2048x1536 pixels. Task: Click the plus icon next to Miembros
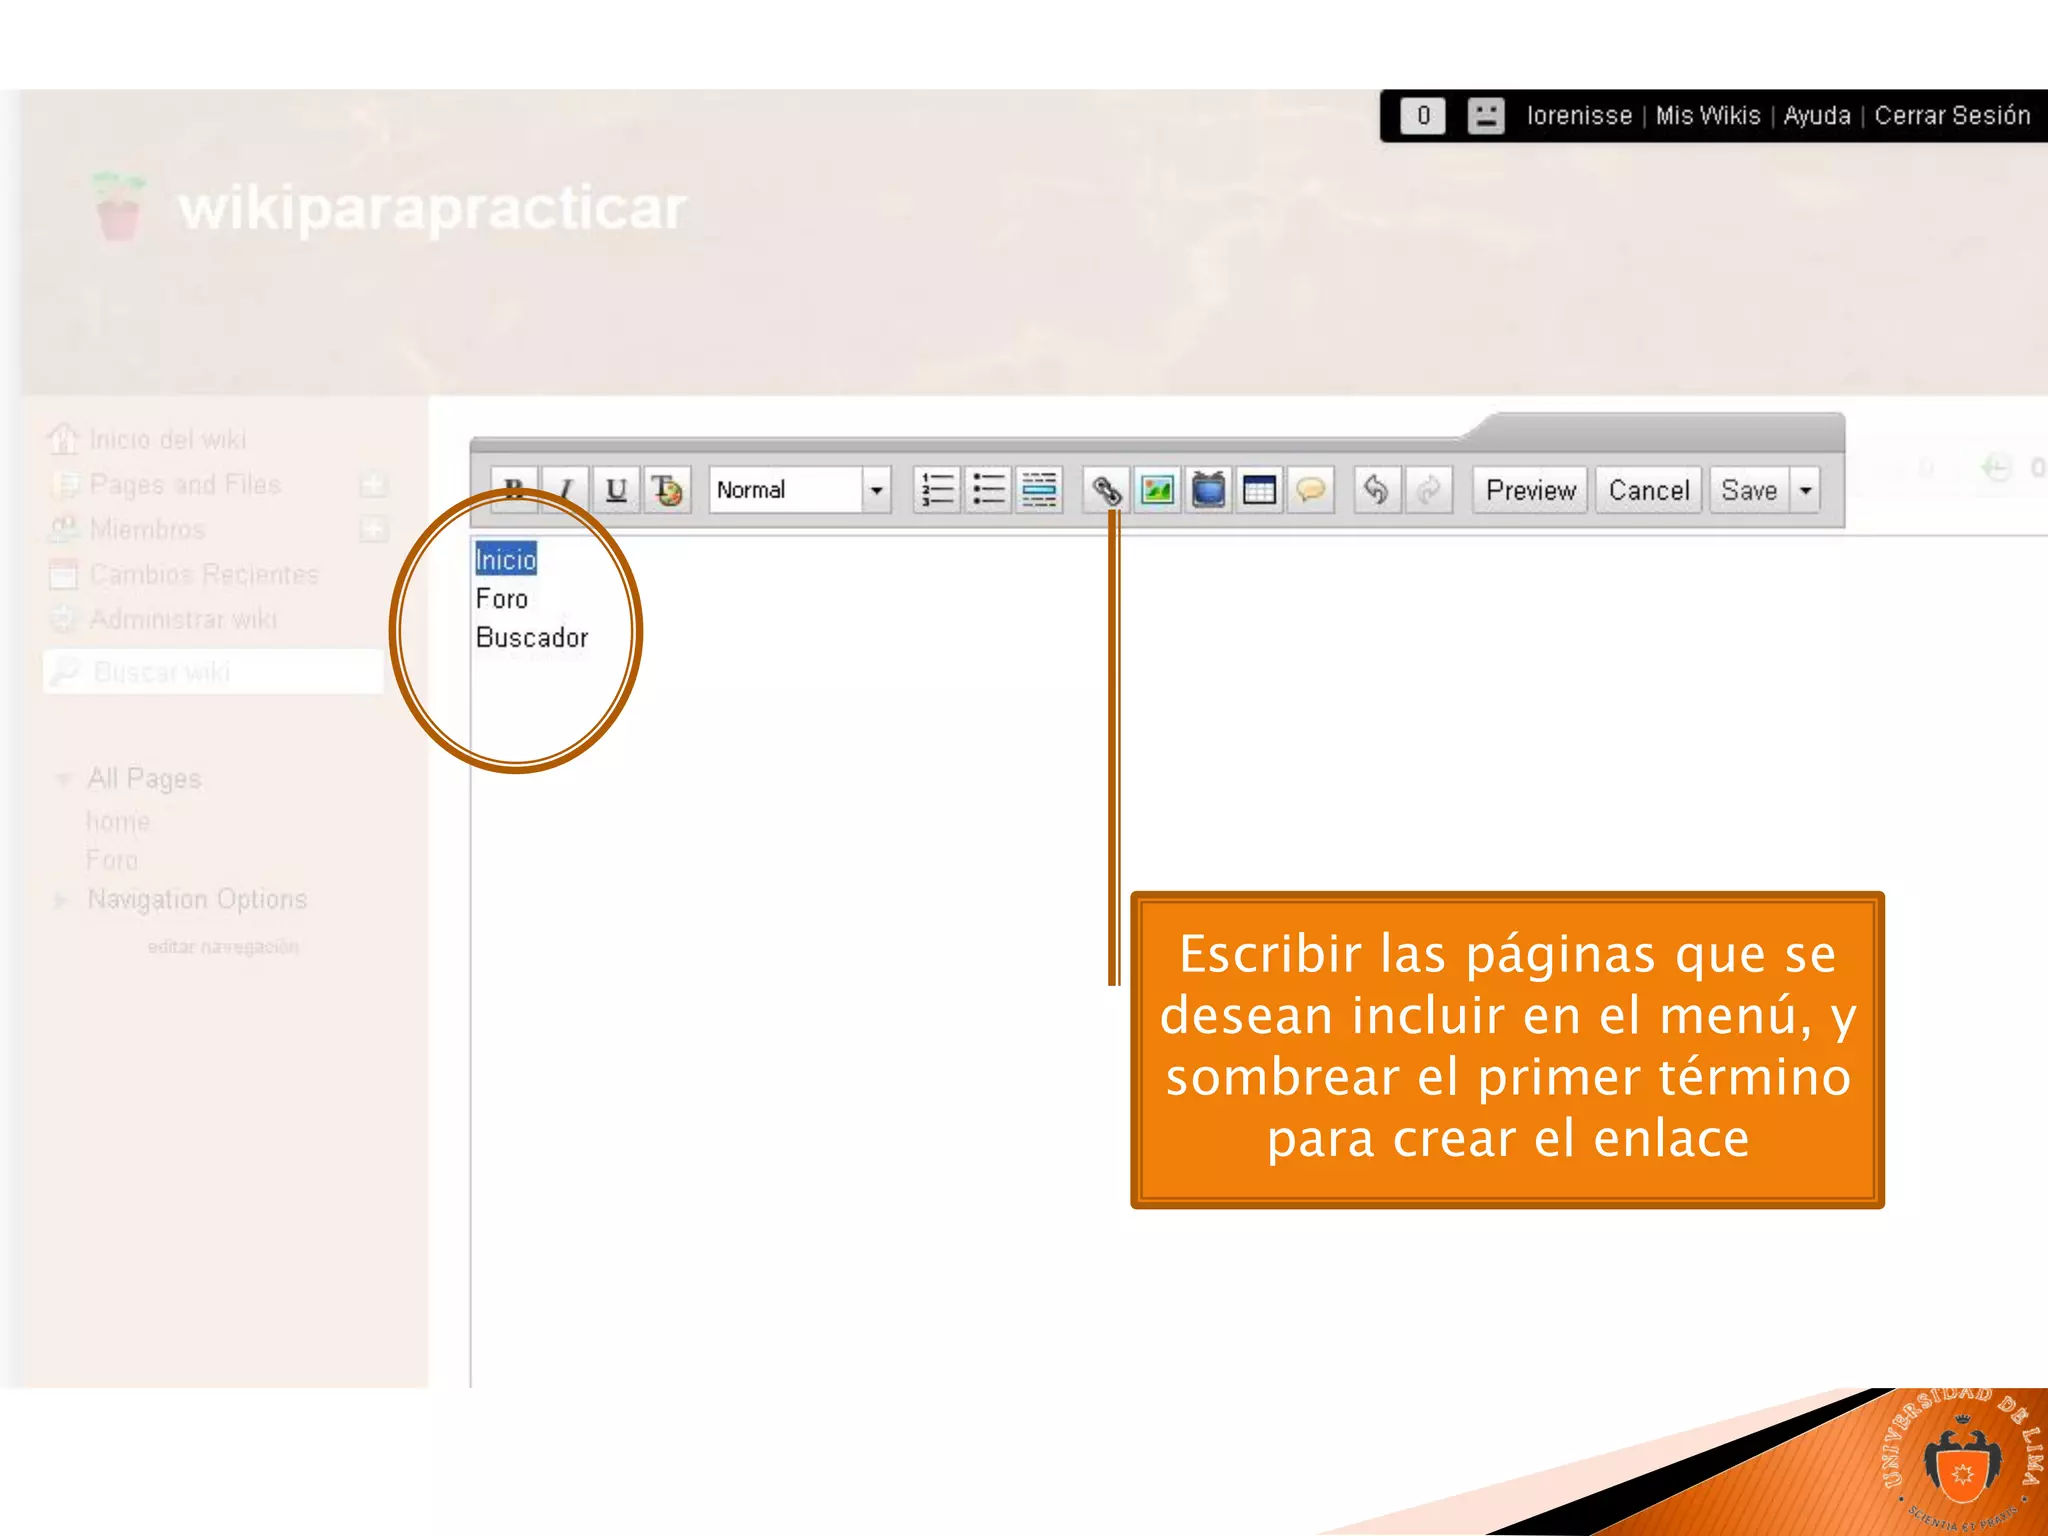coord(373,529)
